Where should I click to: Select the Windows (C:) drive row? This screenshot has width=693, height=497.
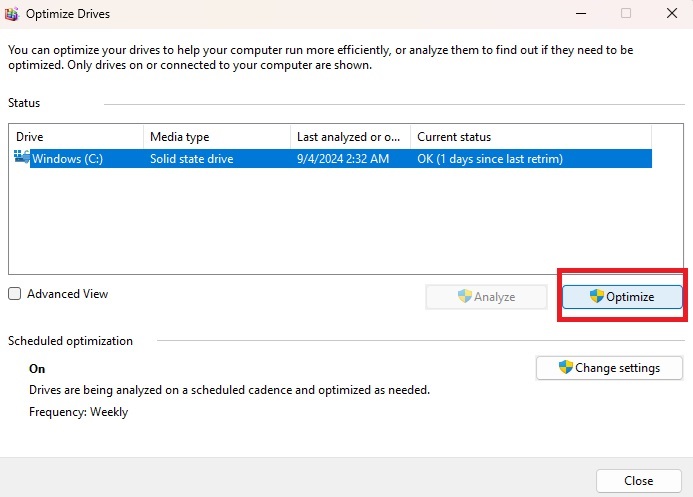(x=332, y=159)
